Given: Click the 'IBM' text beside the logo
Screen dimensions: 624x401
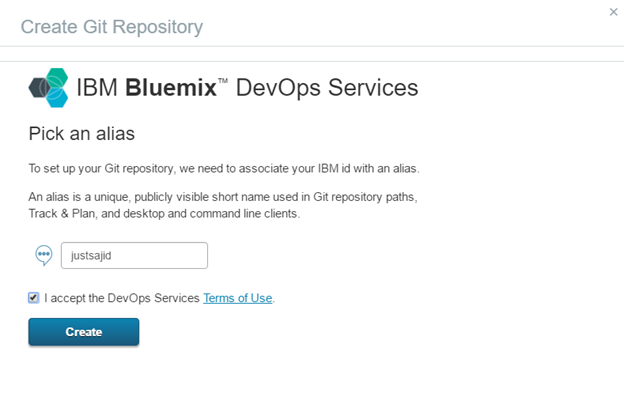Looking at the screenshot, I should [x=97, y=88].
